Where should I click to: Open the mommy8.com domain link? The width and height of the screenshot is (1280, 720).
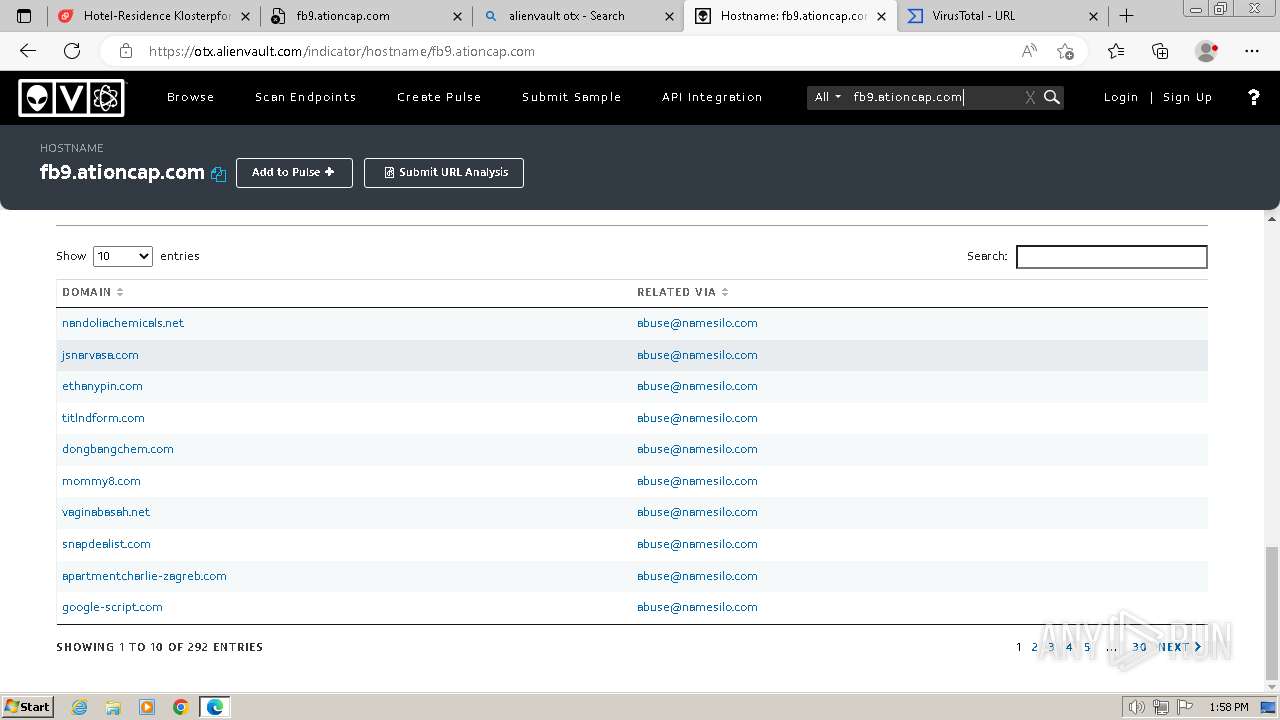coord(101,481)
